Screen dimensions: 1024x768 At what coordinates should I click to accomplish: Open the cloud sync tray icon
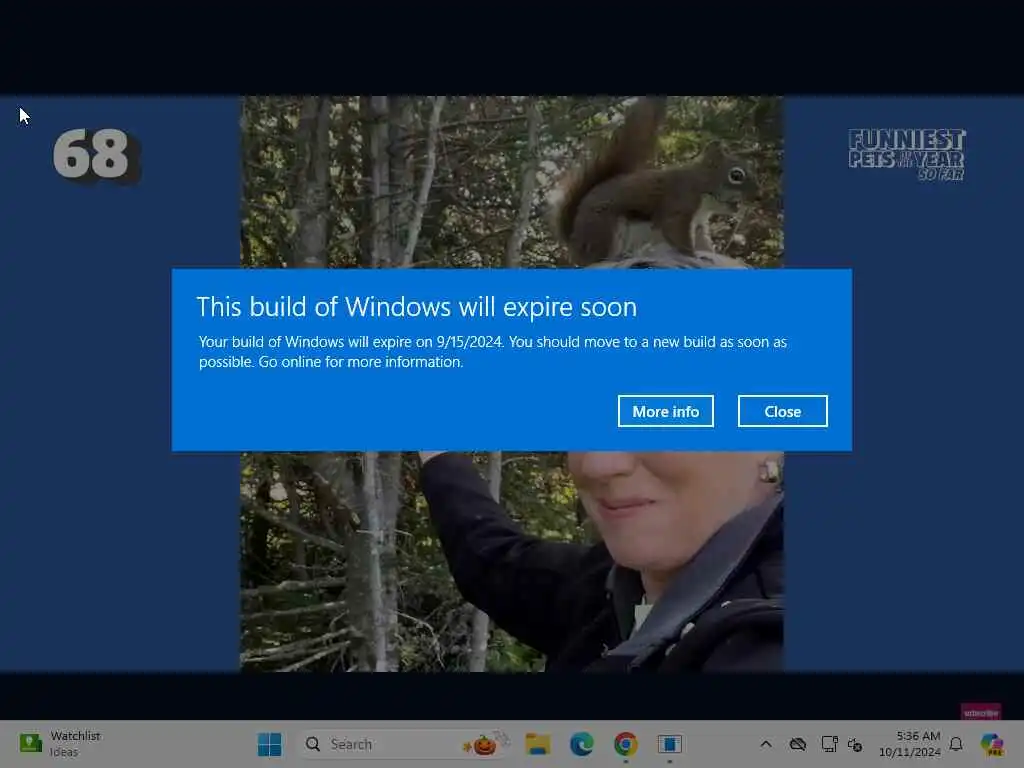797,744
